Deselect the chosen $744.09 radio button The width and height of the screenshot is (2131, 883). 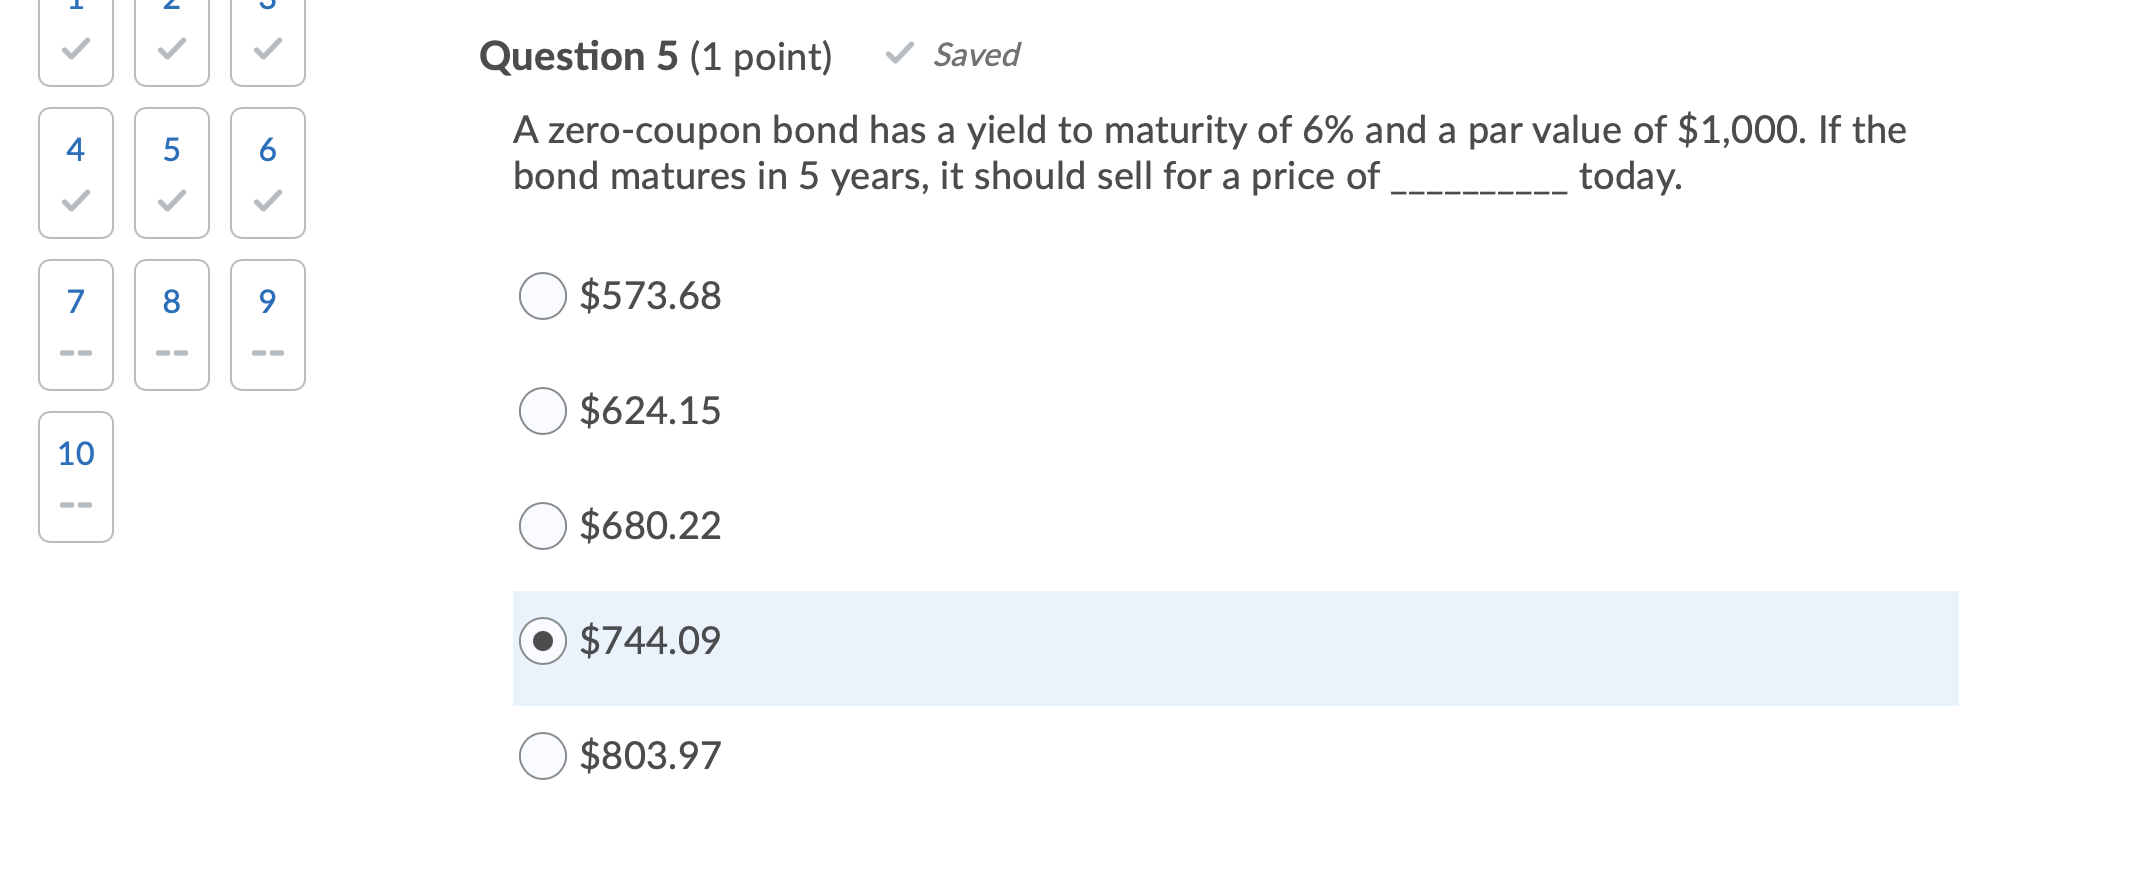click(542, 641)
